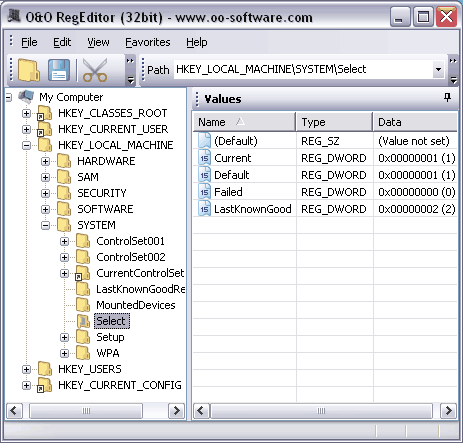This screenshot has height=443, width=463.
Task: Open the Edit menu
Action: coord(62,42)
